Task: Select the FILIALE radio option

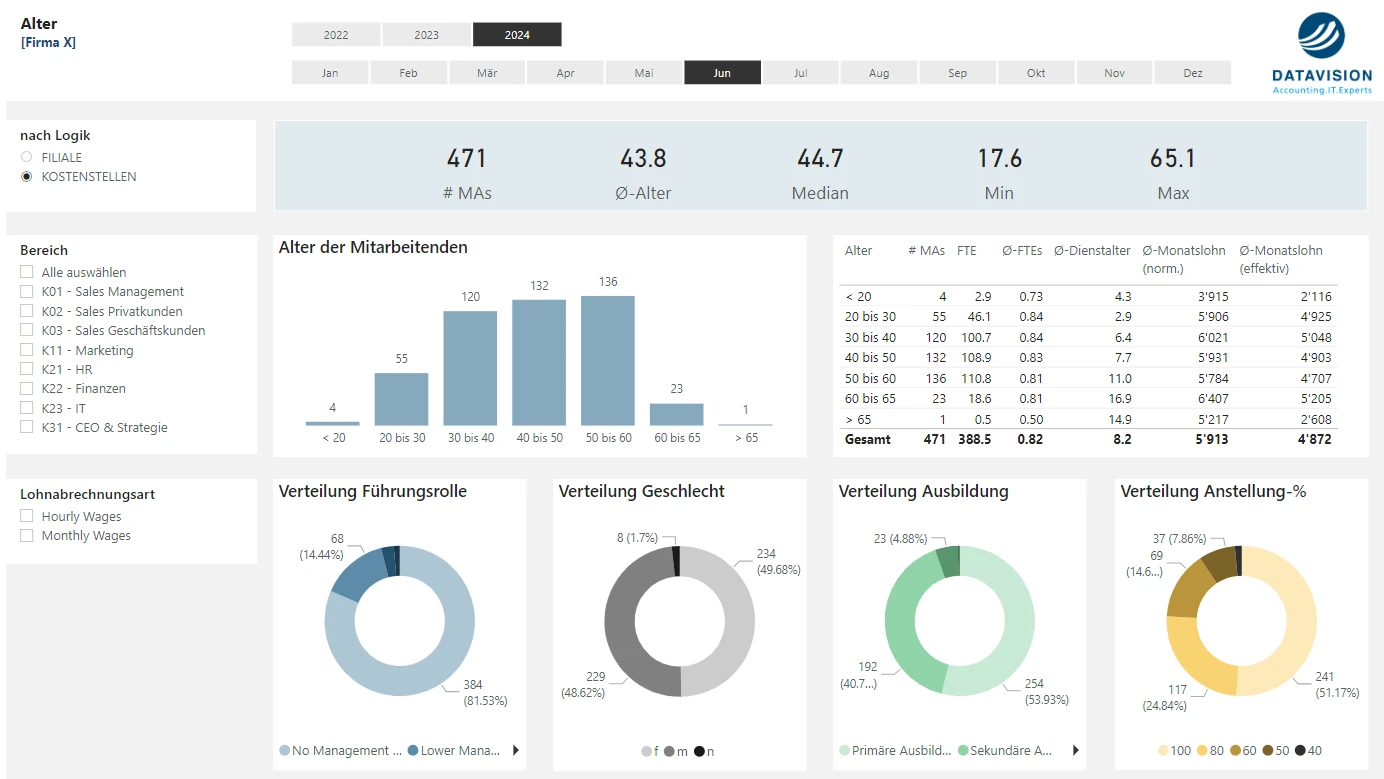Action: 27,157
